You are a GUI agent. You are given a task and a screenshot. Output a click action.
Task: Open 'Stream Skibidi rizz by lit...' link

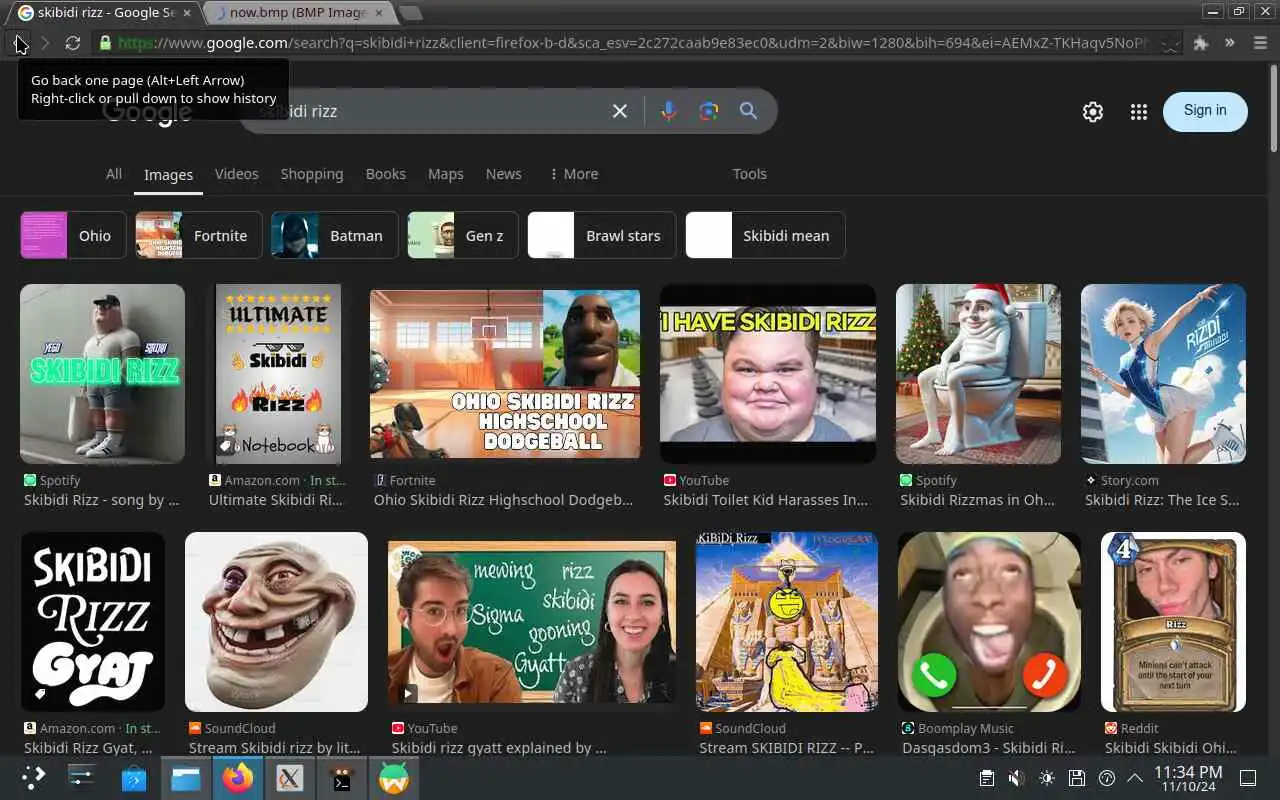pos(274,748)
